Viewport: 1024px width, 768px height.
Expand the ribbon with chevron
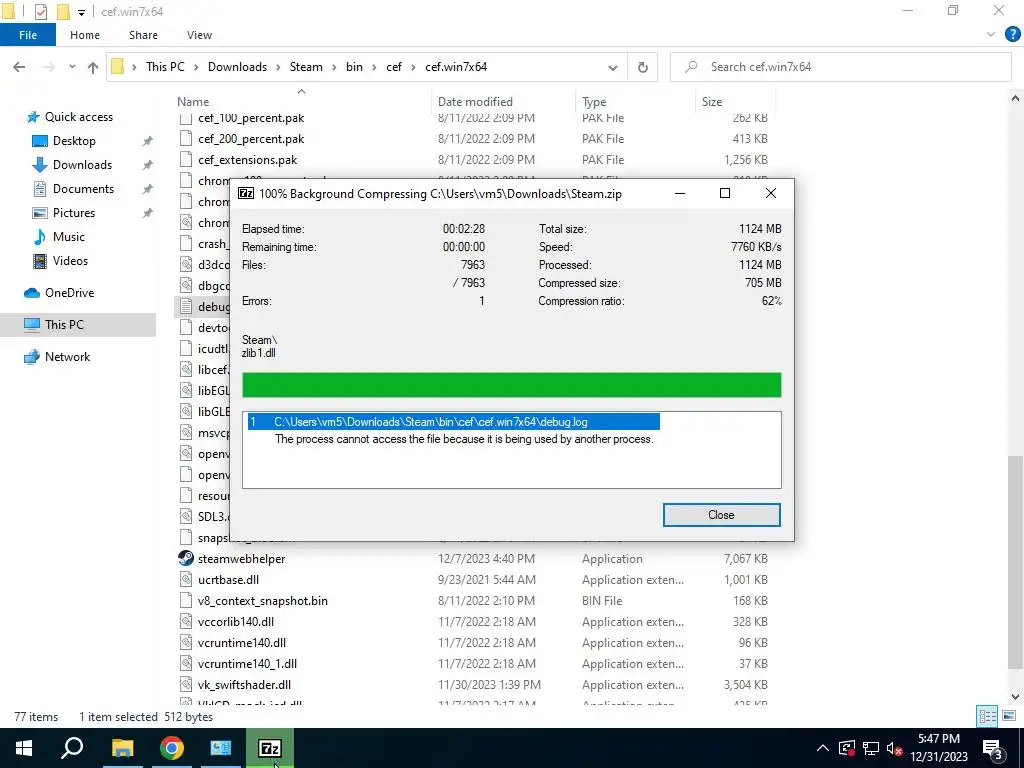pos(991,35)
